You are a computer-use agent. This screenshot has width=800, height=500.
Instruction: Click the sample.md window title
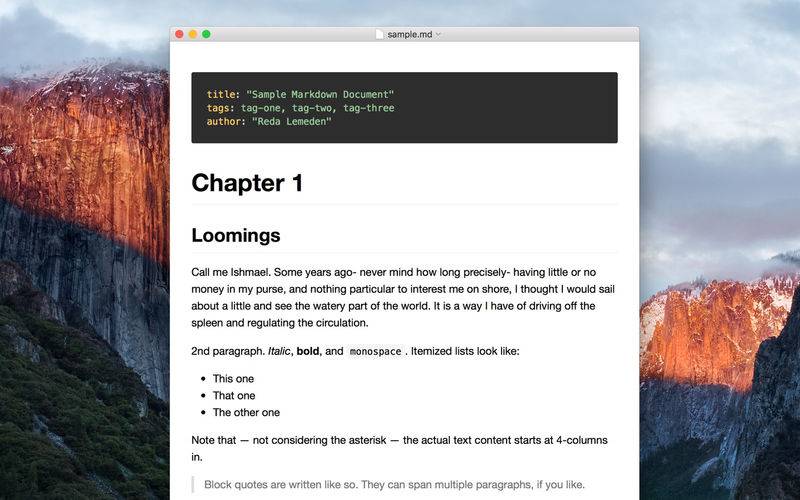tap(410, 34)
